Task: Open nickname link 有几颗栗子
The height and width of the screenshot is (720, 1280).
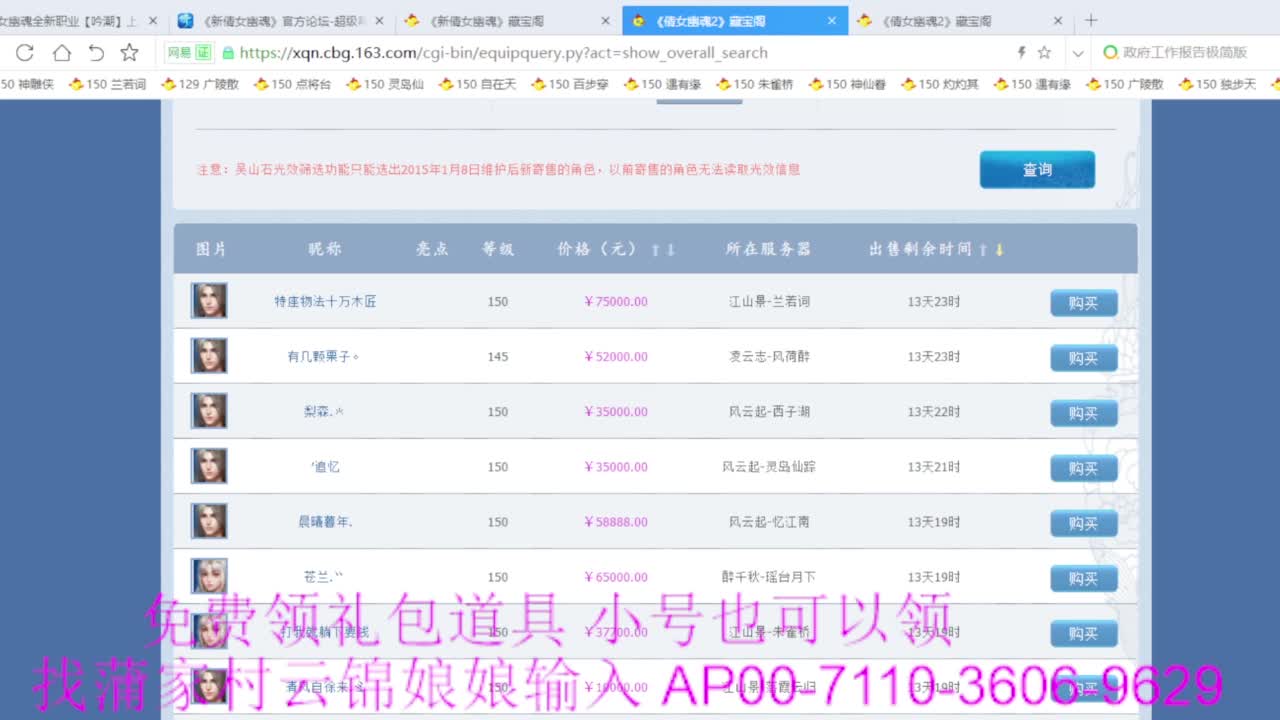Action: 323,356
